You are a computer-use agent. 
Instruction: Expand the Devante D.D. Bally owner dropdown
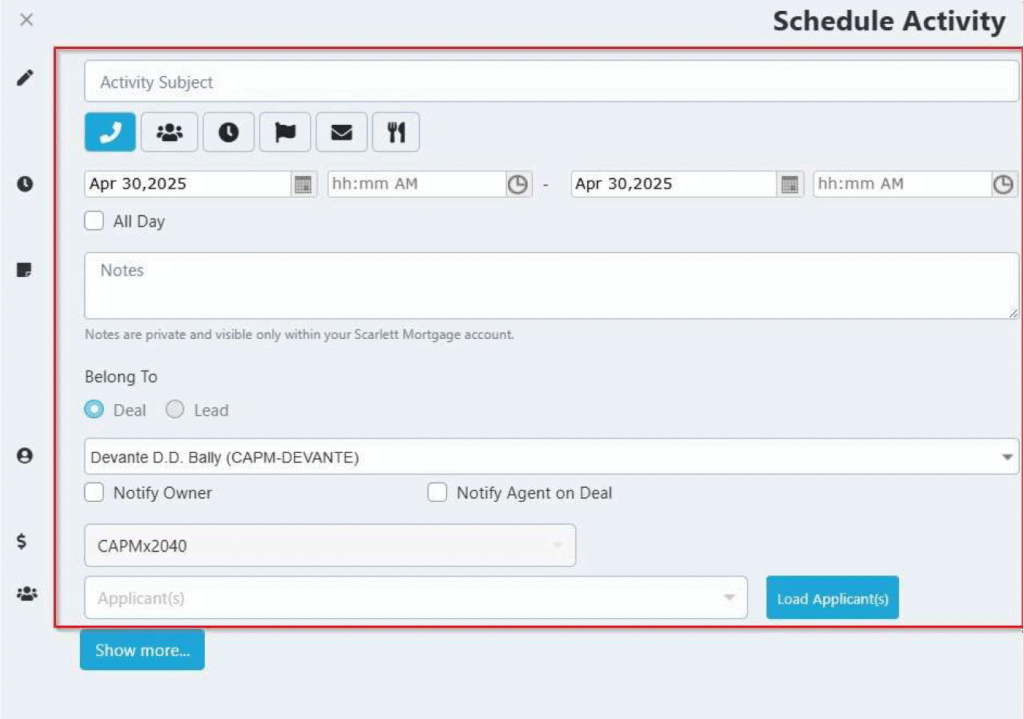click(x=551, y=456)
